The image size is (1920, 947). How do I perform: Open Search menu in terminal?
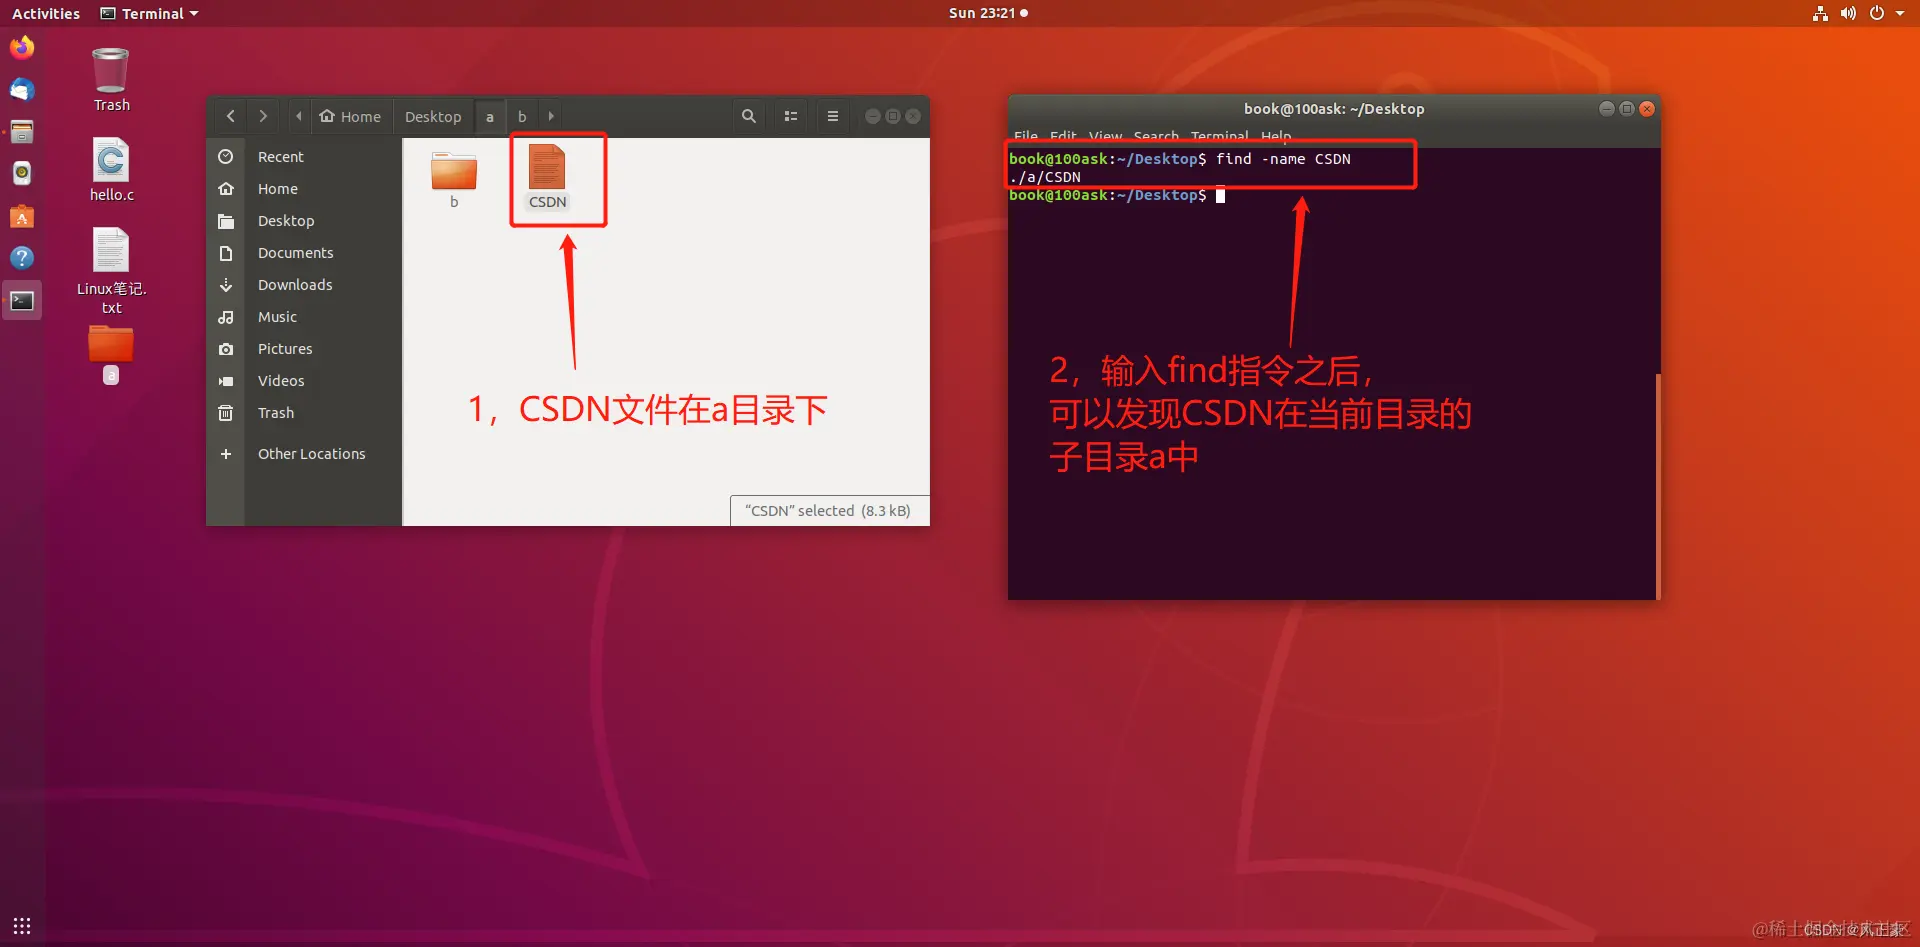(x=1156, y=136)
